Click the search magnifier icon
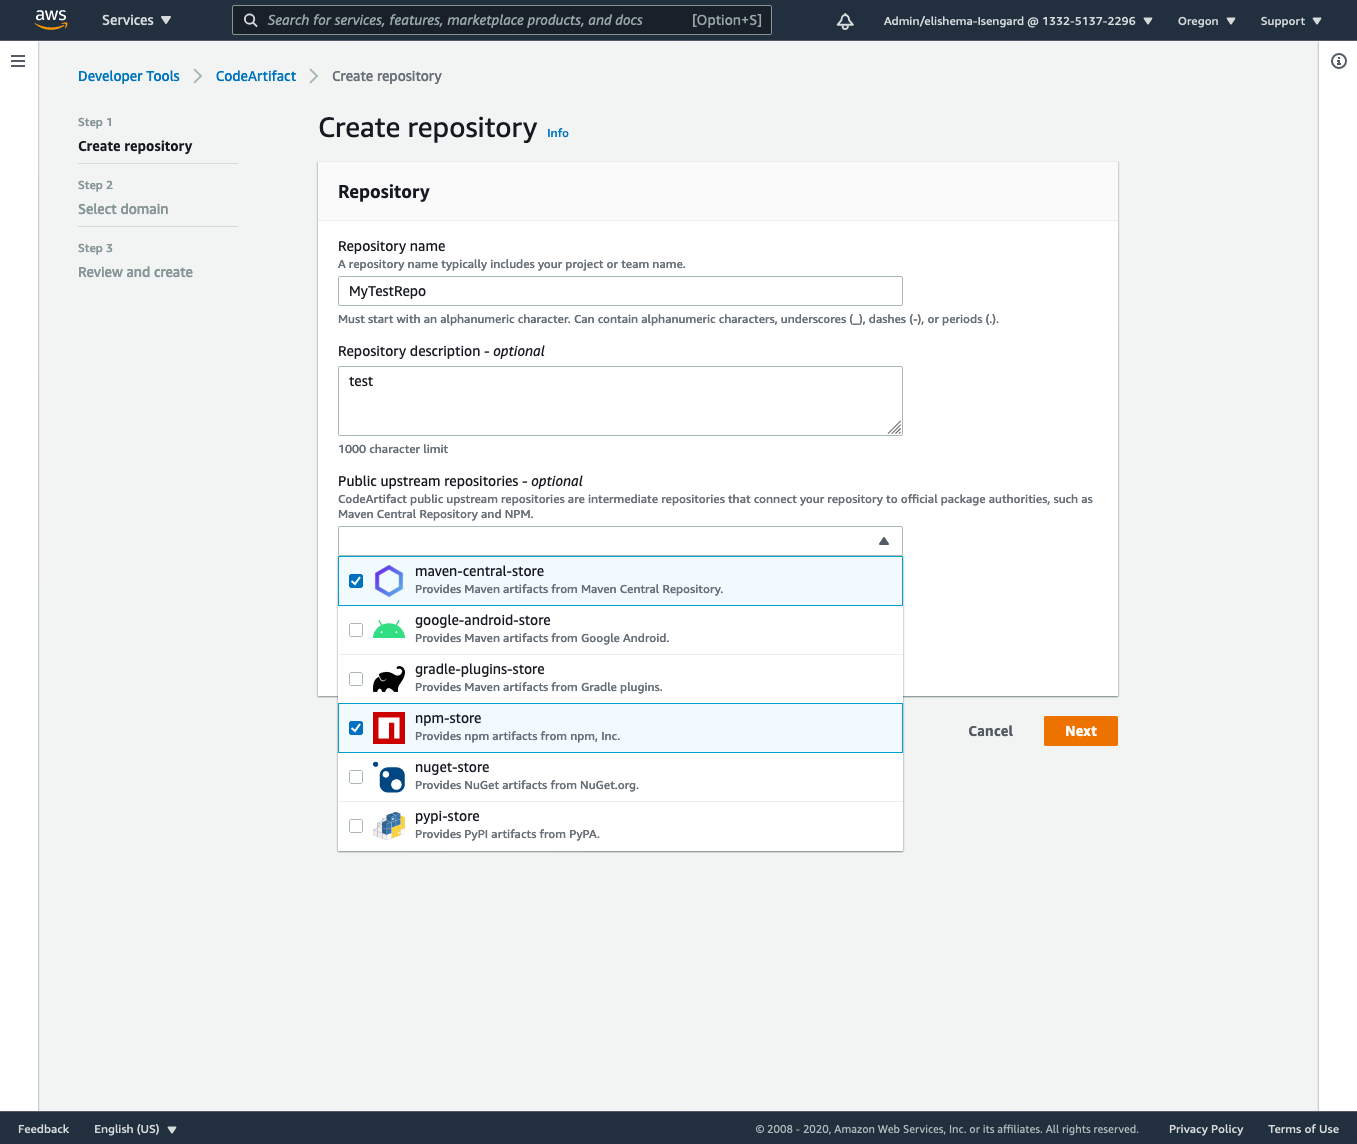This screenshot has width=1357, height=1144. (x=251, y=20)
